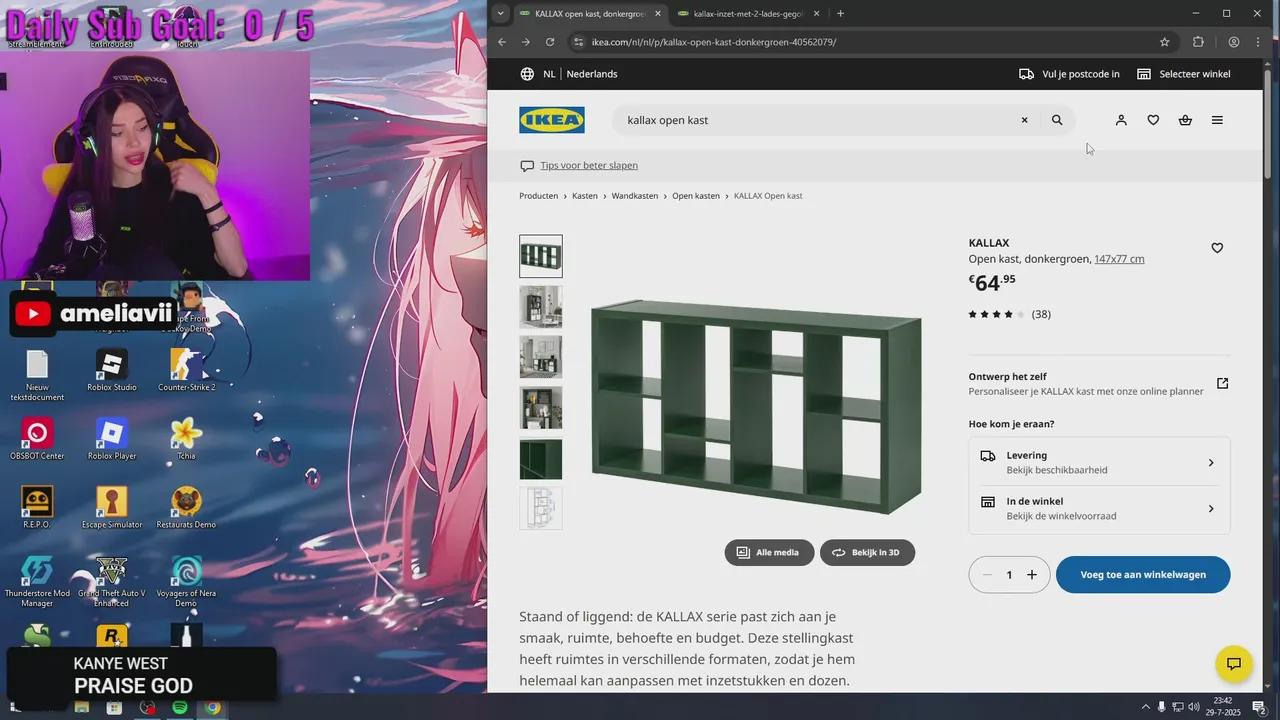Add KALLAX to favorites with heart icon
1280x720 pixels.
[1217, 248]
